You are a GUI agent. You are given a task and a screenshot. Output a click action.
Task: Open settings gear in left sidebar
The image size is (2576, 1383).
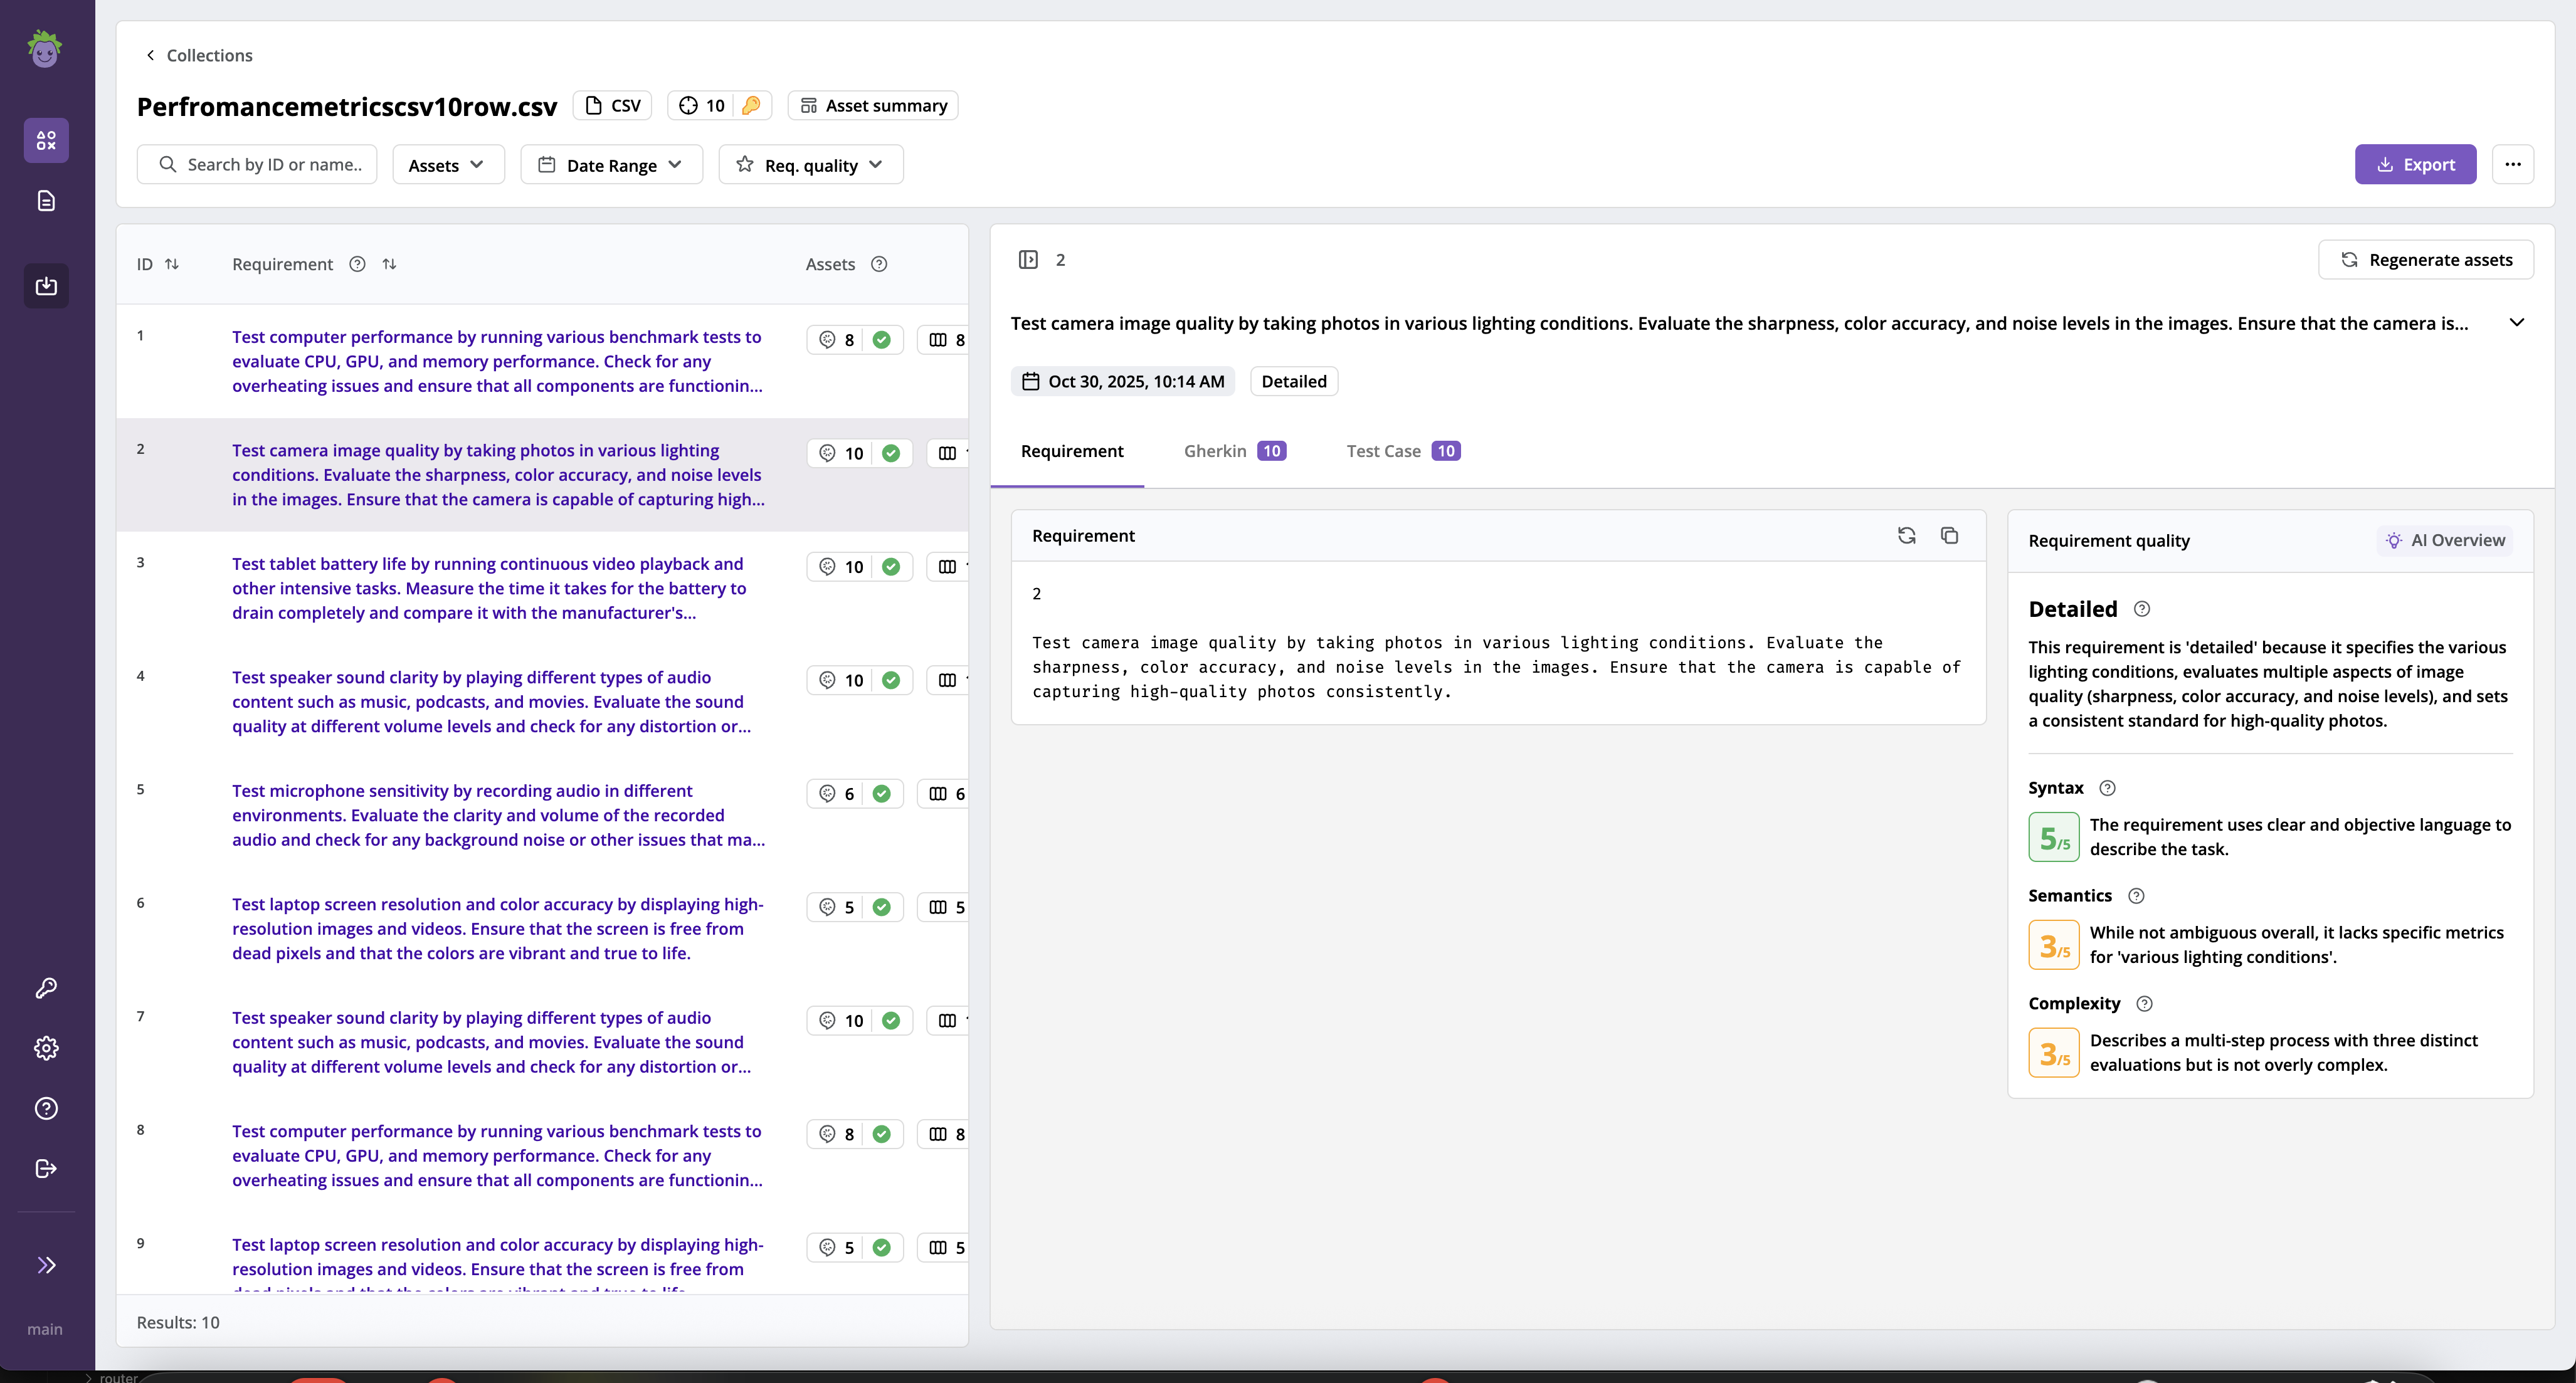point(46,1048)
